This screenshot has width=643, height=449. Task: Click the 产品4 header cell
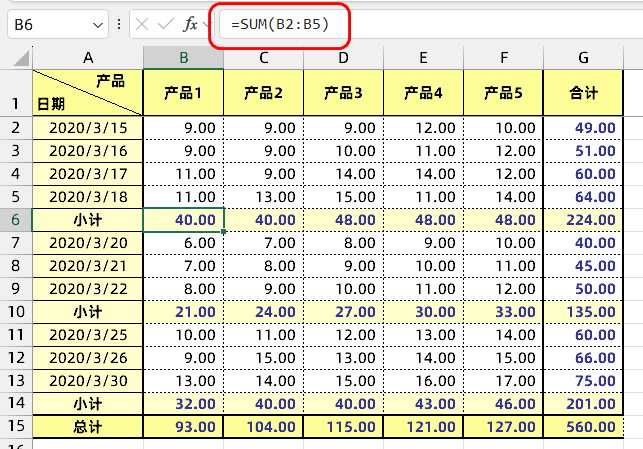tap(423, 93)
